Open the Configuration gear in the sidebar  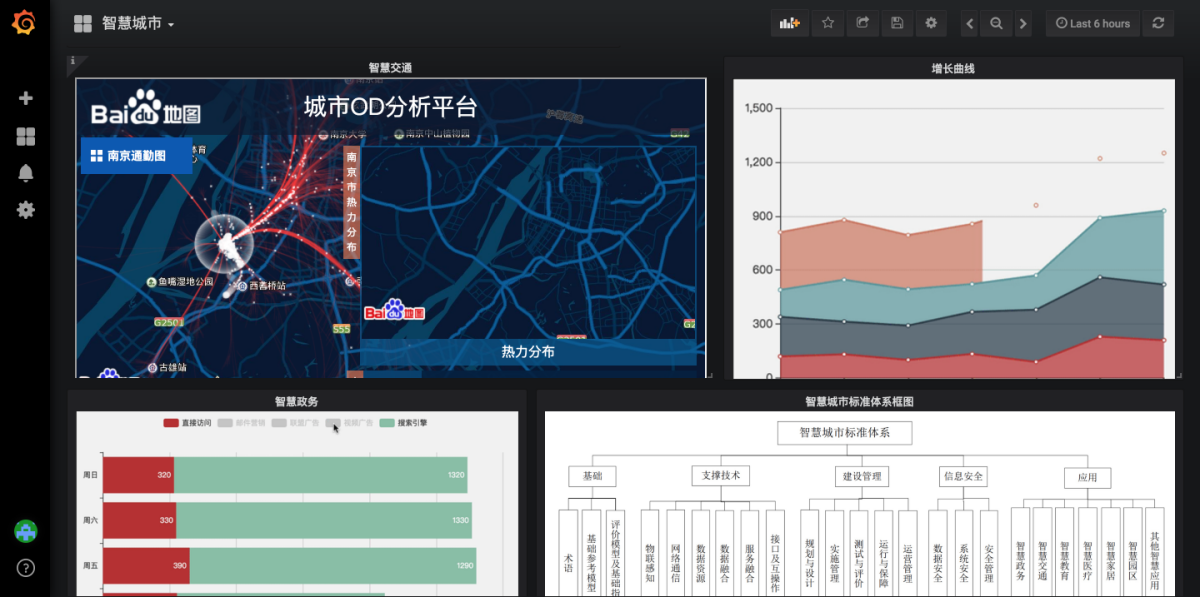coord(26,210)
